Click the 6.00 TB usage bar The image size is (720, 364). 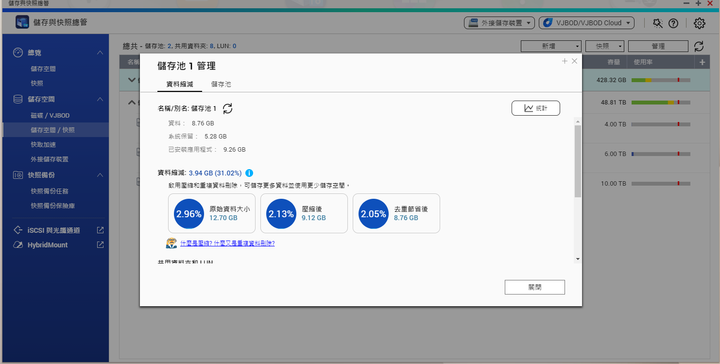(x=661, y=154)
